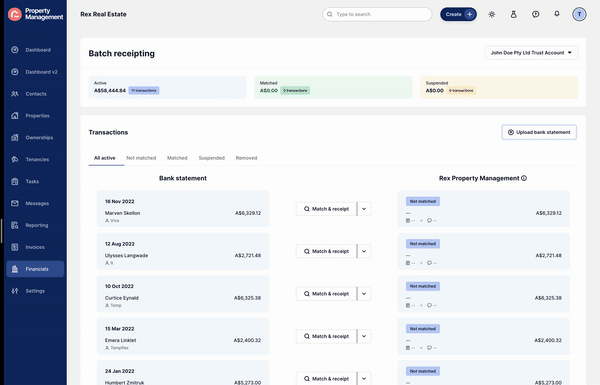
Task: Click Upload bank statement button
Action: click(539, 132)
